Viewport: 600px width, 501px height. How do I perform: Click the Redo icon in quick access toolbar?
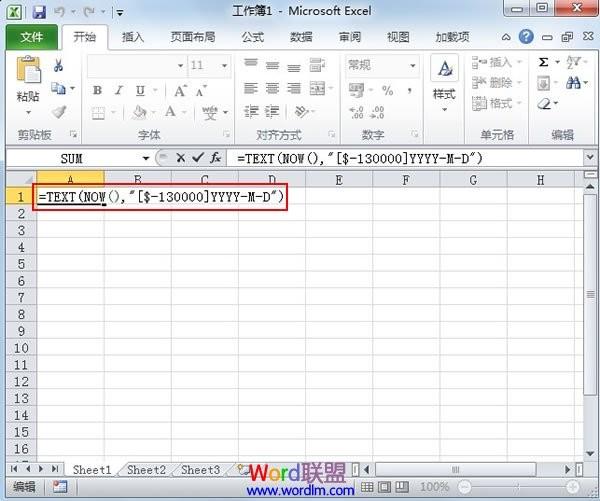89,12
